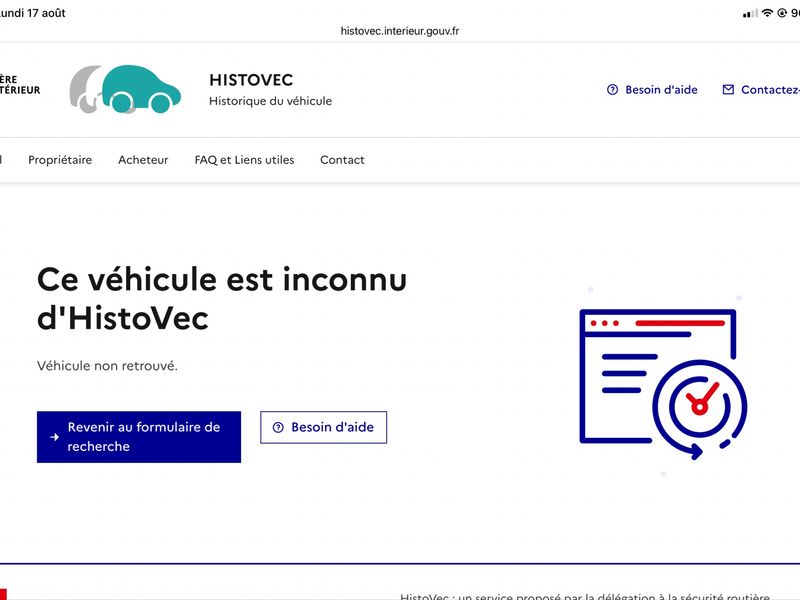The image size is (800, 600).
Task: Click the question mark icon in header help link
Action: click(x=612, y=90)
